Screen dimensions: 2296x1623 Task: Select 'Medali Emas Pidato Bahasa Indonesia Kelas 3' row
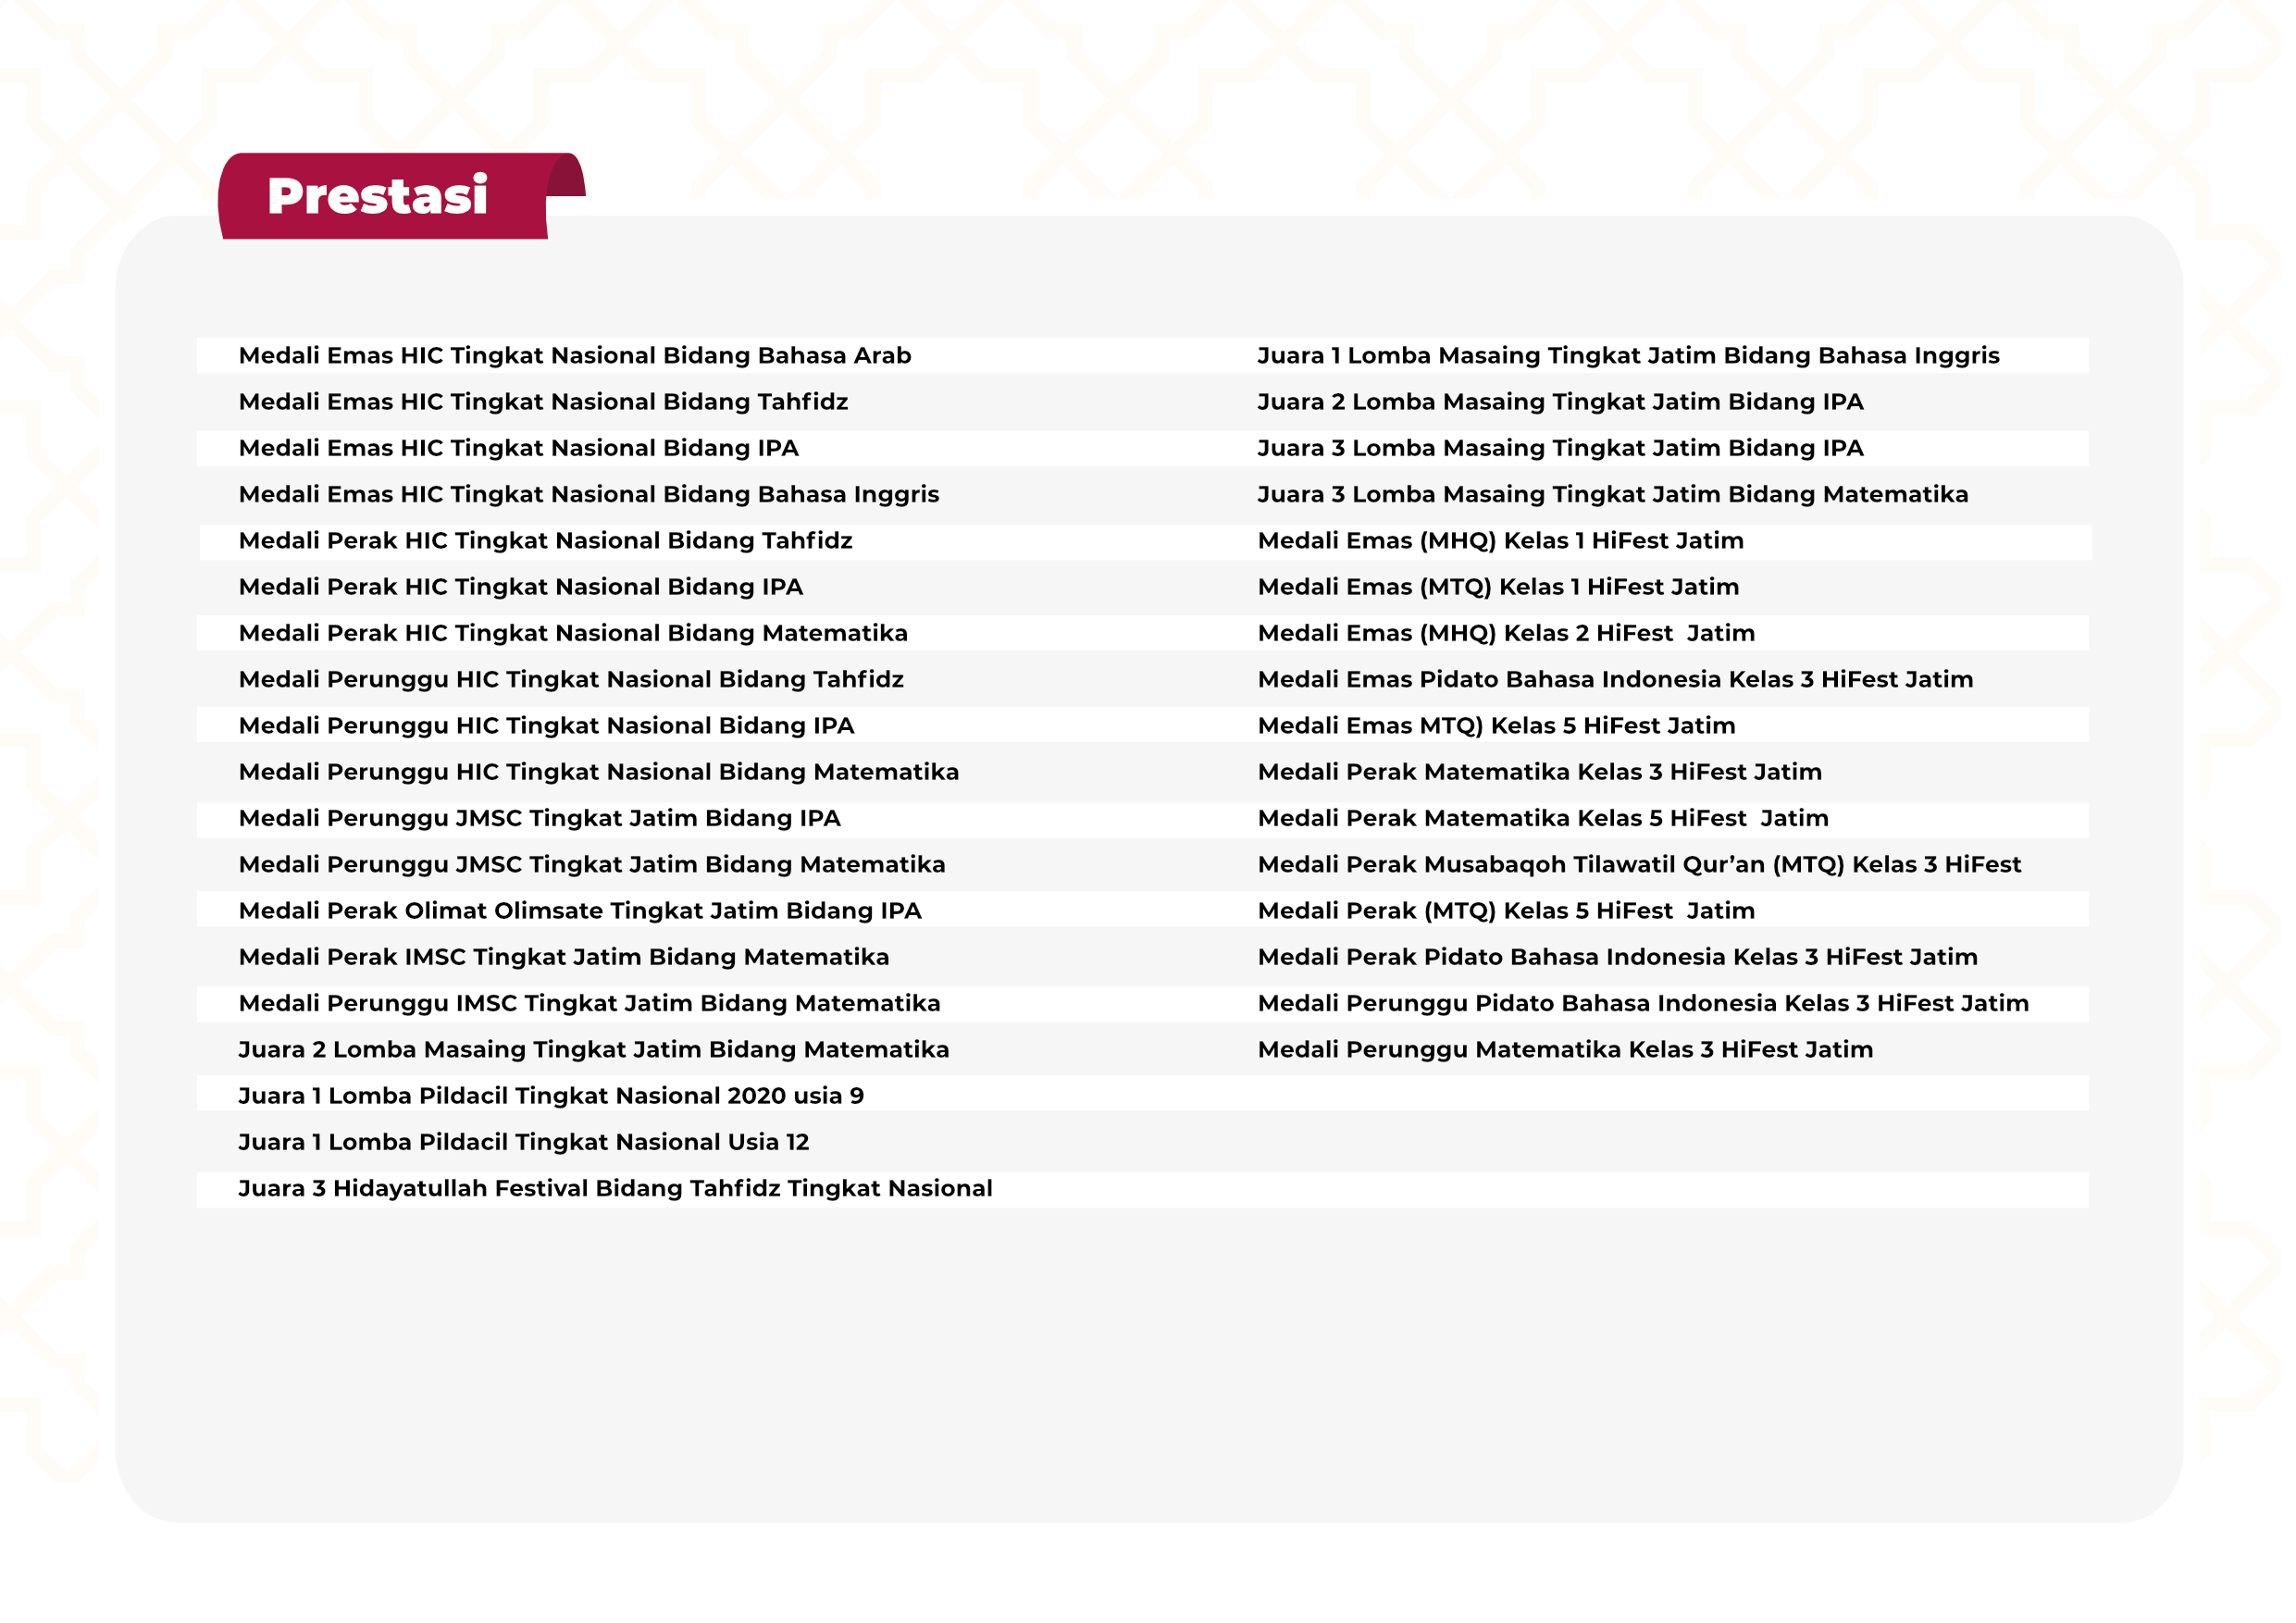click(x=1616, y=680)
